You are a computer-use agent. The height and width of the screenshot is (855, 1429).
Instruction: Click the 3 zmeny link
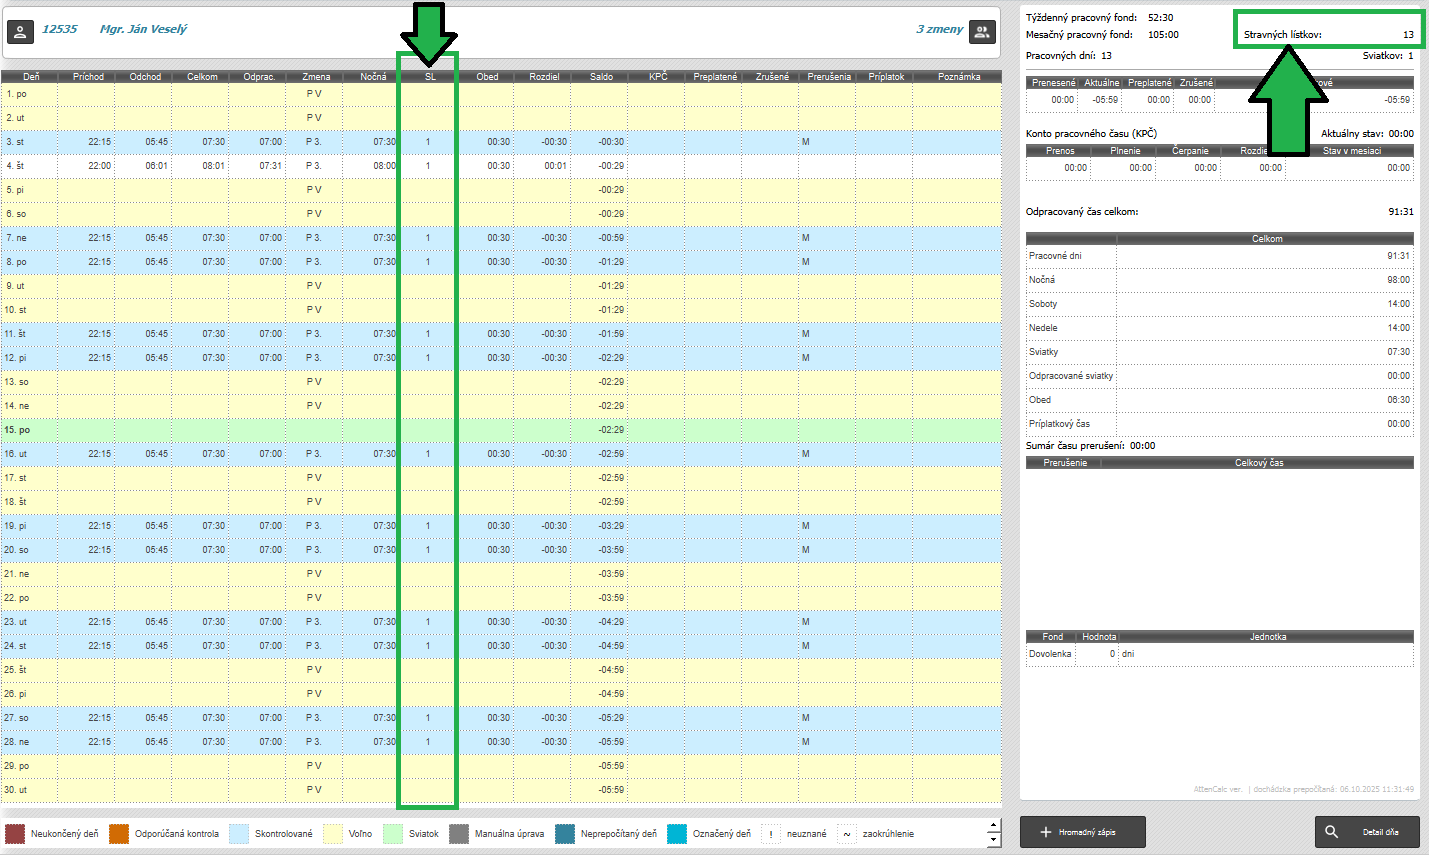click(939, 29)
